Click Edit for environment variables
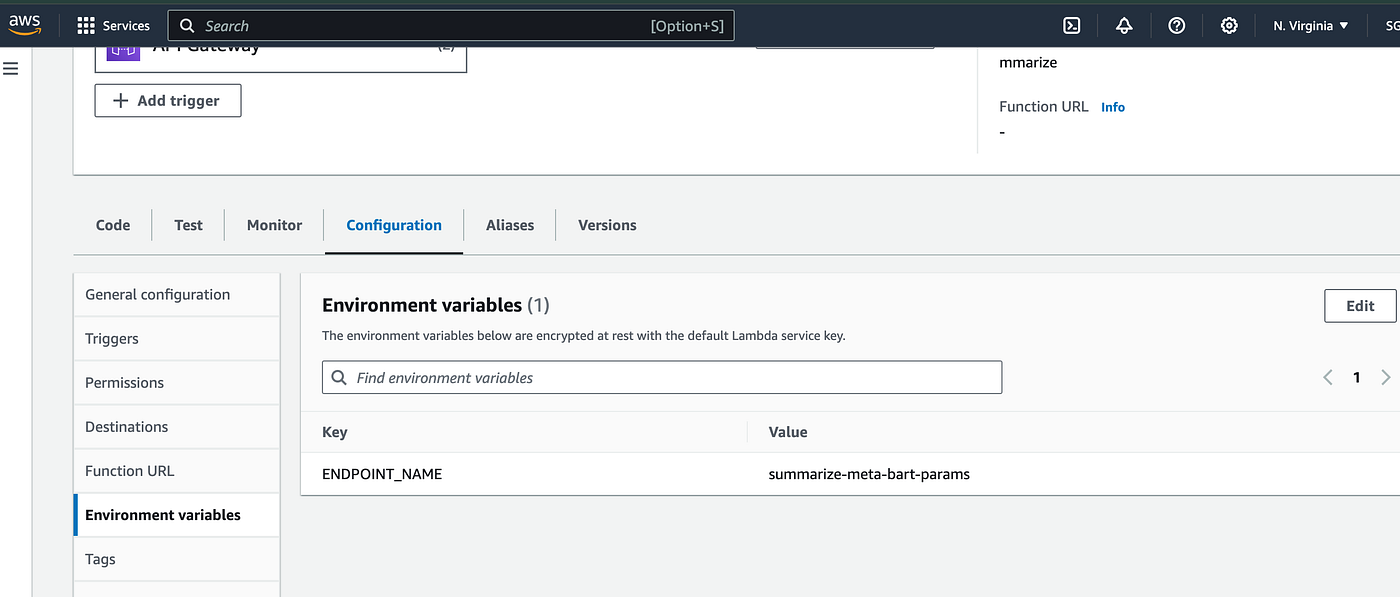This screenshot has width=1400, height=597. 1359,306
